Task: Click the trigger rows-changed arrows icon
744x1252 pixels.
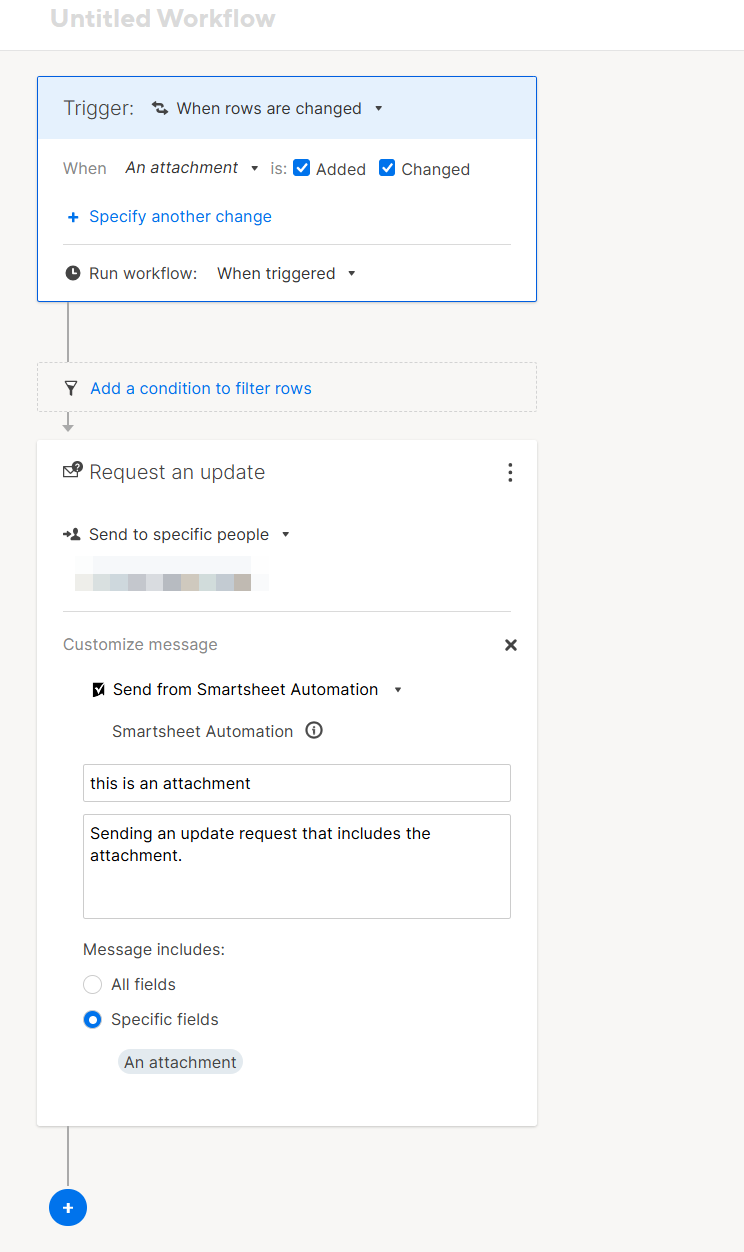Action: [x=160, y=108]
